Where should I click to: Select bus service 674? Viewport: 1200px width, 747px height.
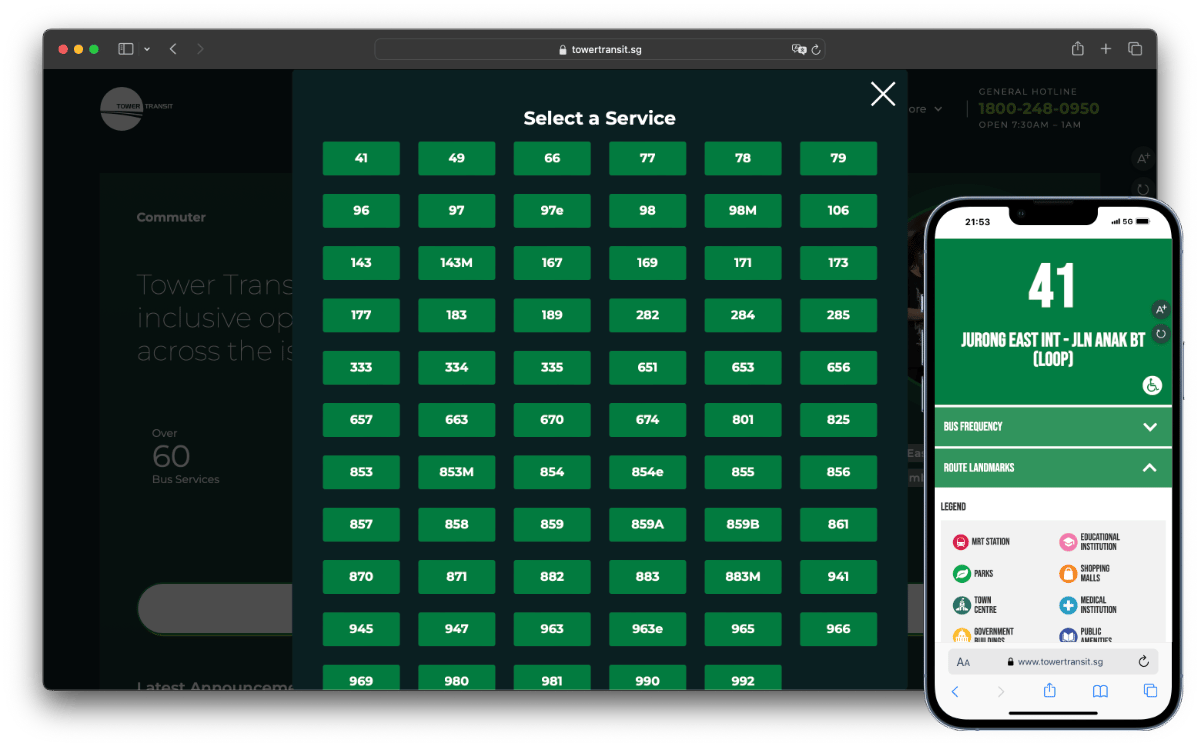(648, 420)
